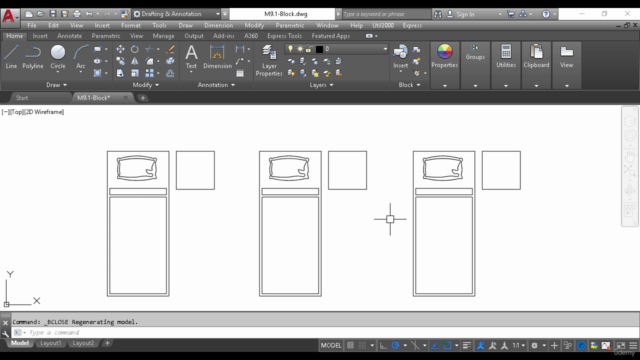Screen dimensions: 640x360
Task: Click the Undo arrow icon
Action: point(89,14)
